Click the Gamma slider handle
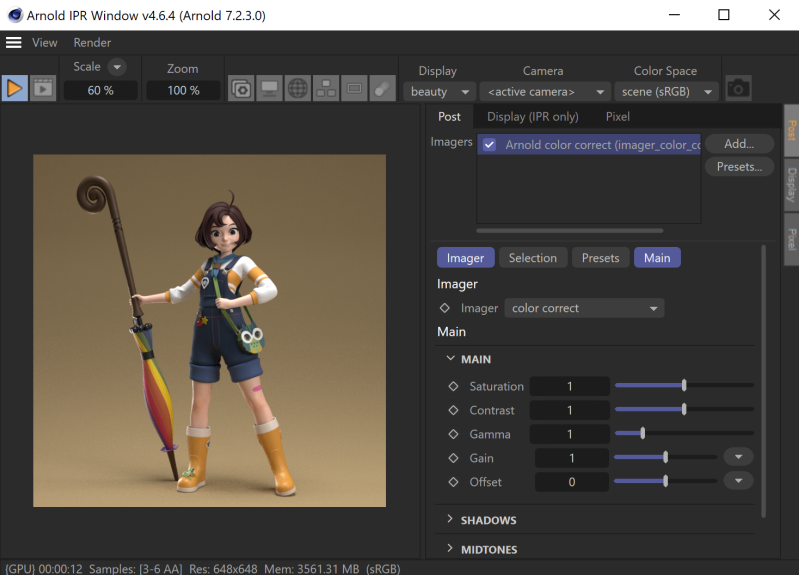799x575 pixels. pyautogui.click(x=643, y=433)
